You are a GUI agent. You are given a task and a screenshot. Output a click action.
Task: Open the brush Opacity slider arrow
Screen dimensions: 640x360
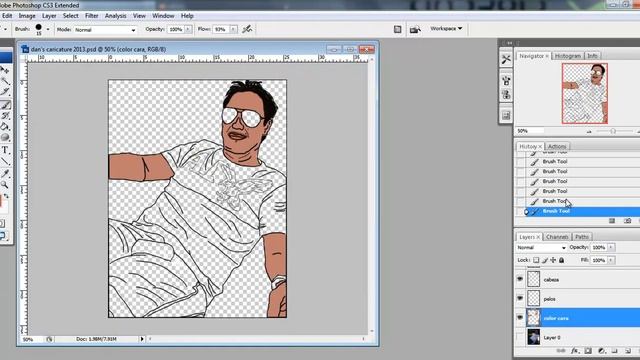(188, 29)
